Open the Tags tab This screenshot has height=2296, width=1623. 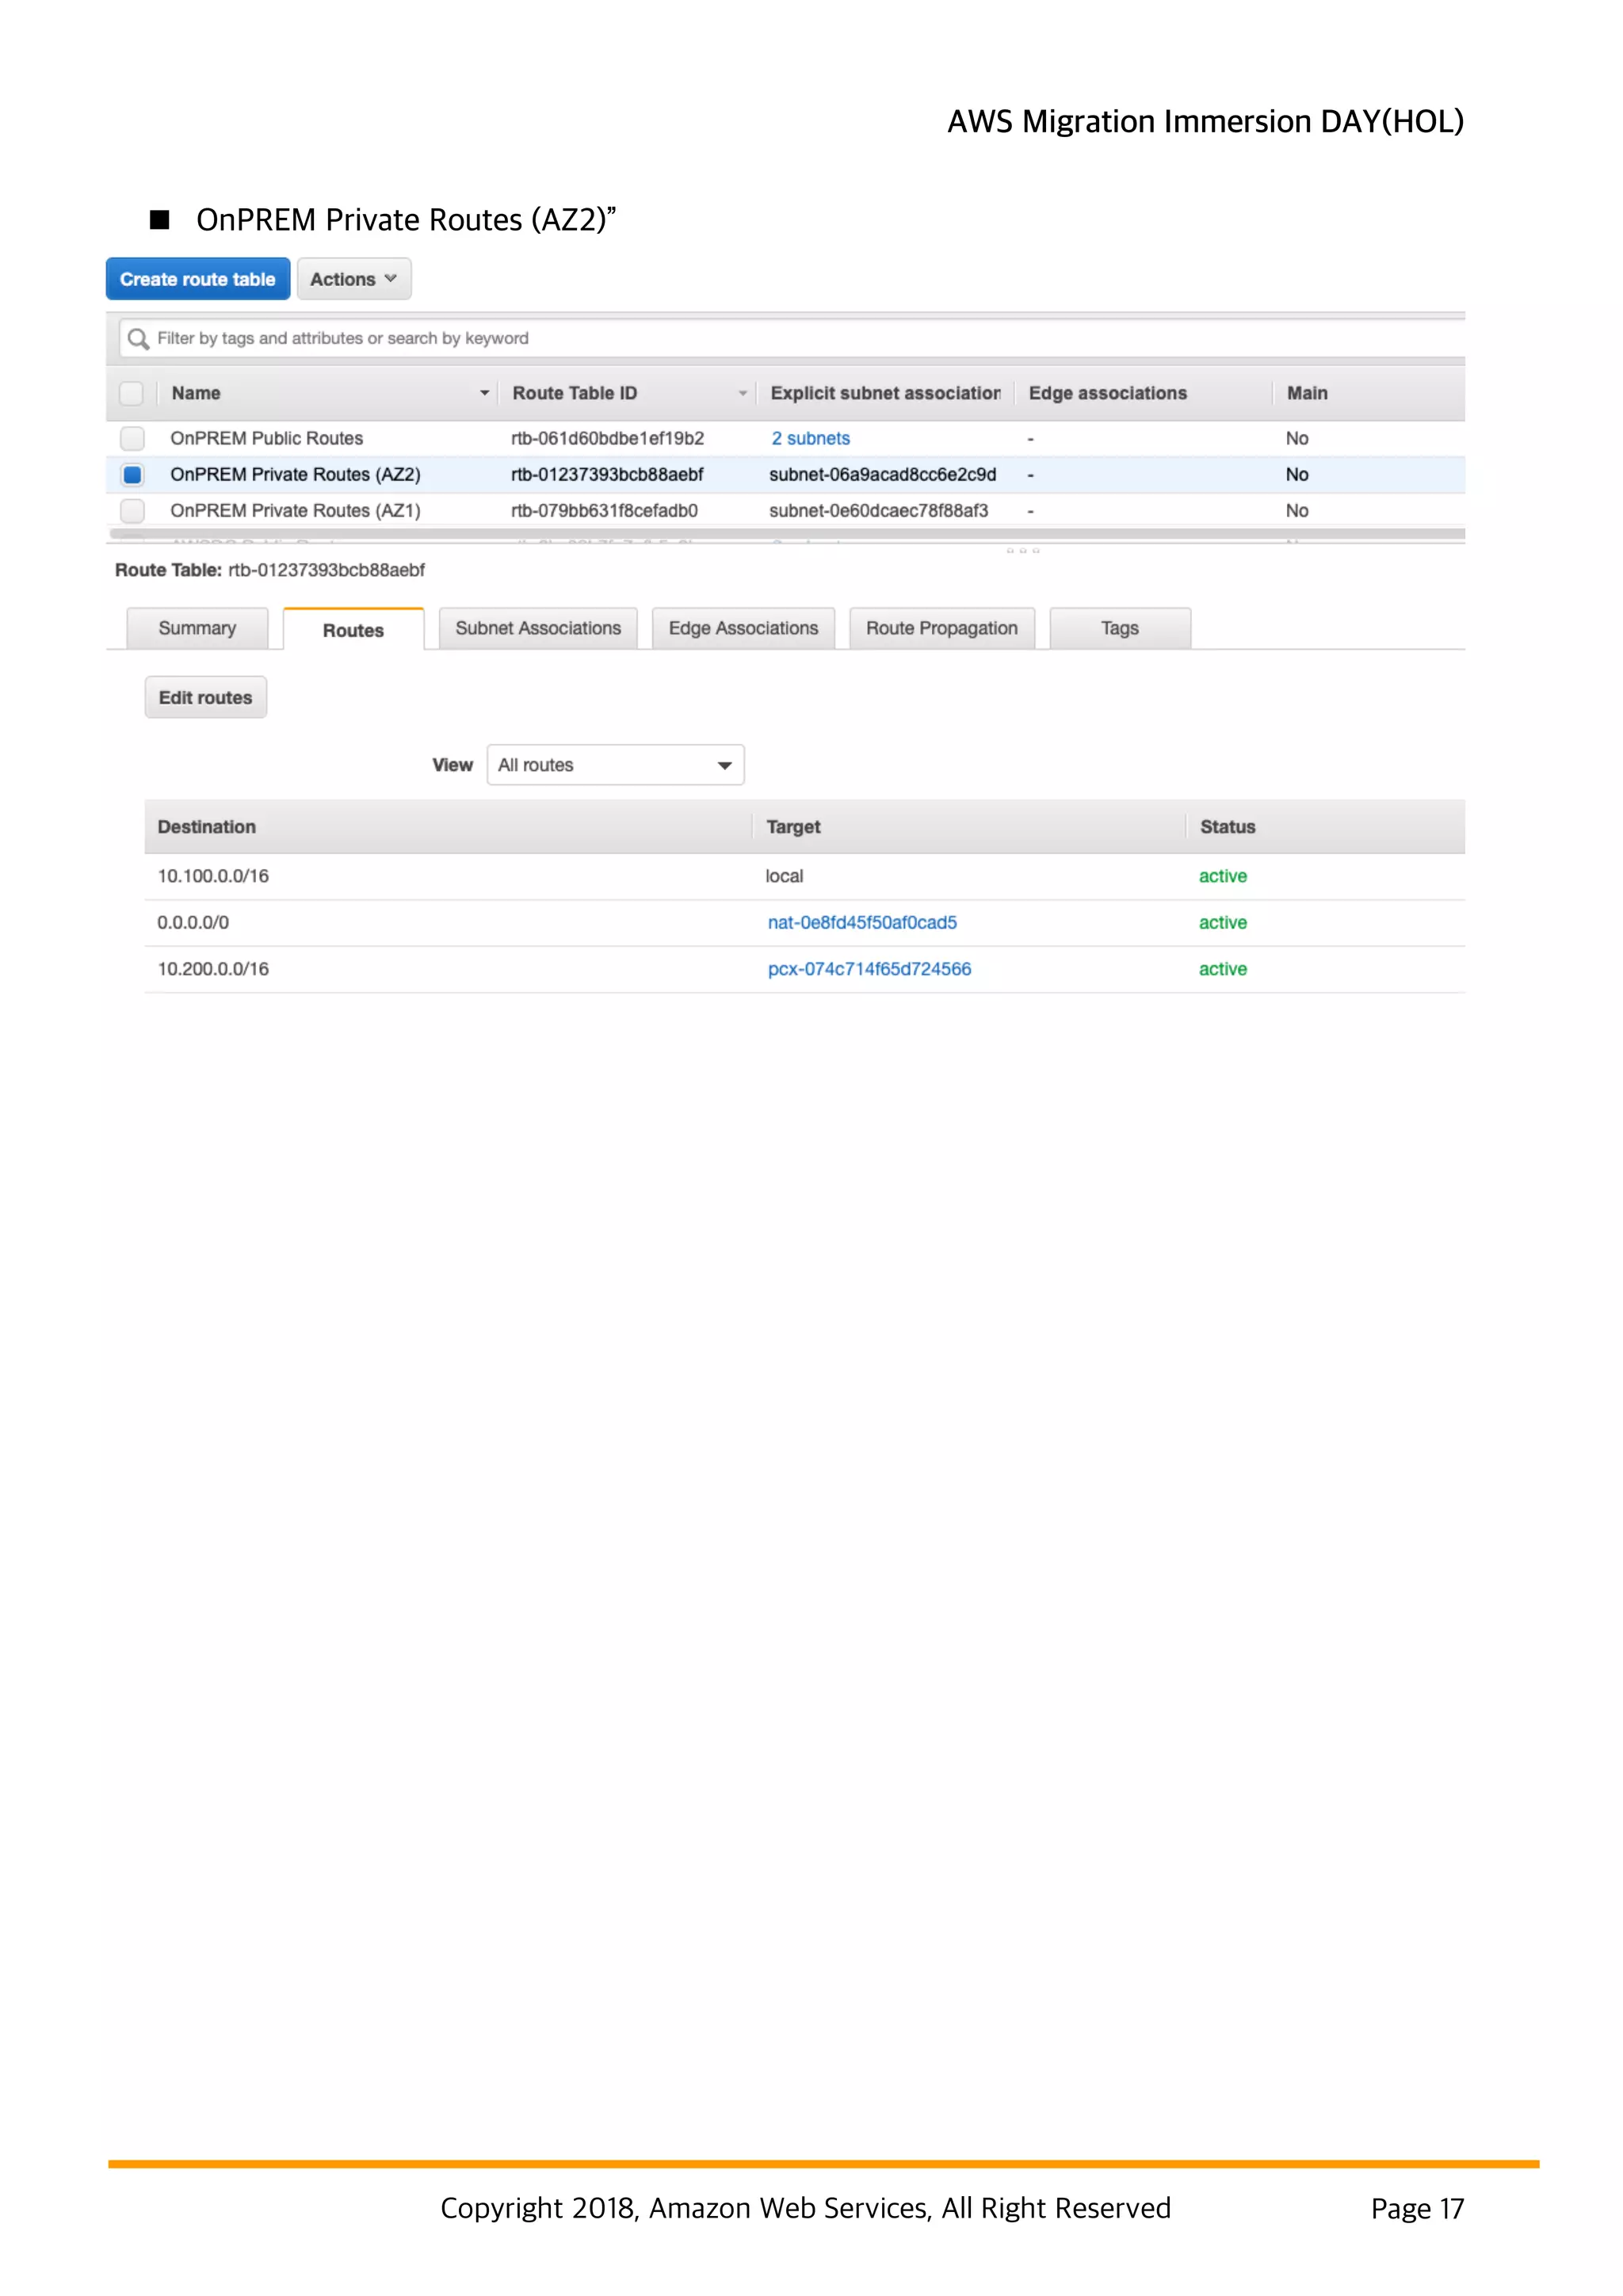click(1120, 628)
